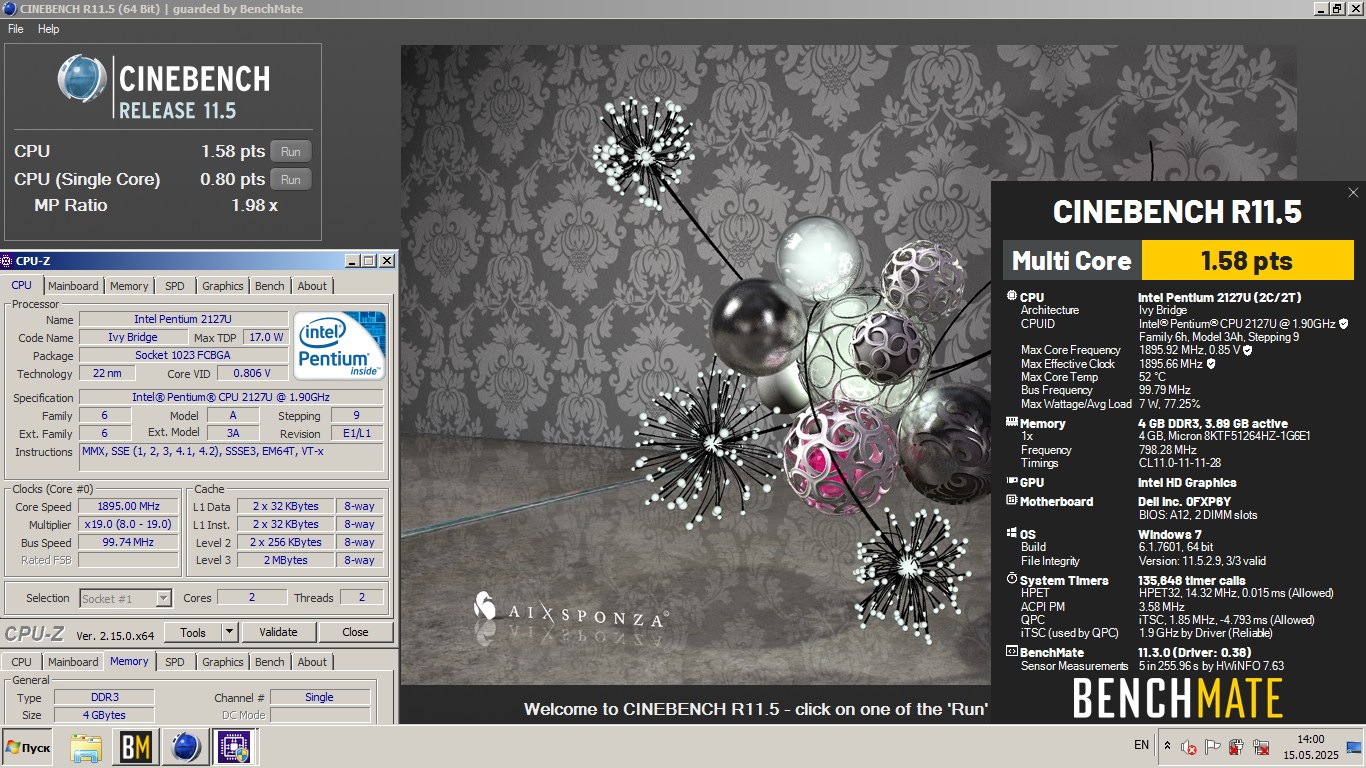
Task: Select the SPD tab in lower CPU-Z window
Action: click(x=175, y=662)
